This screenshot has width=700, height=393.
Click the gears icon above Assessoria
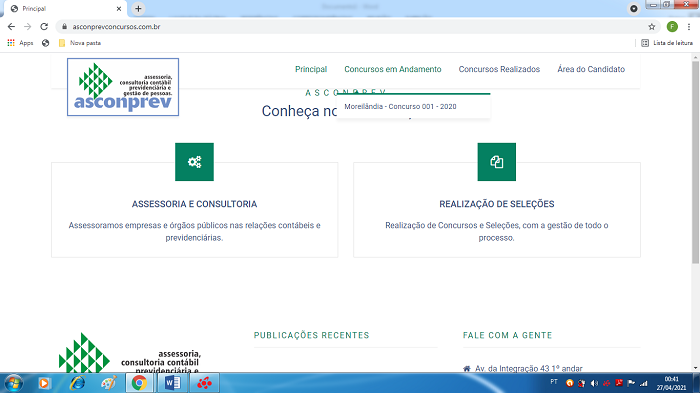194,162
